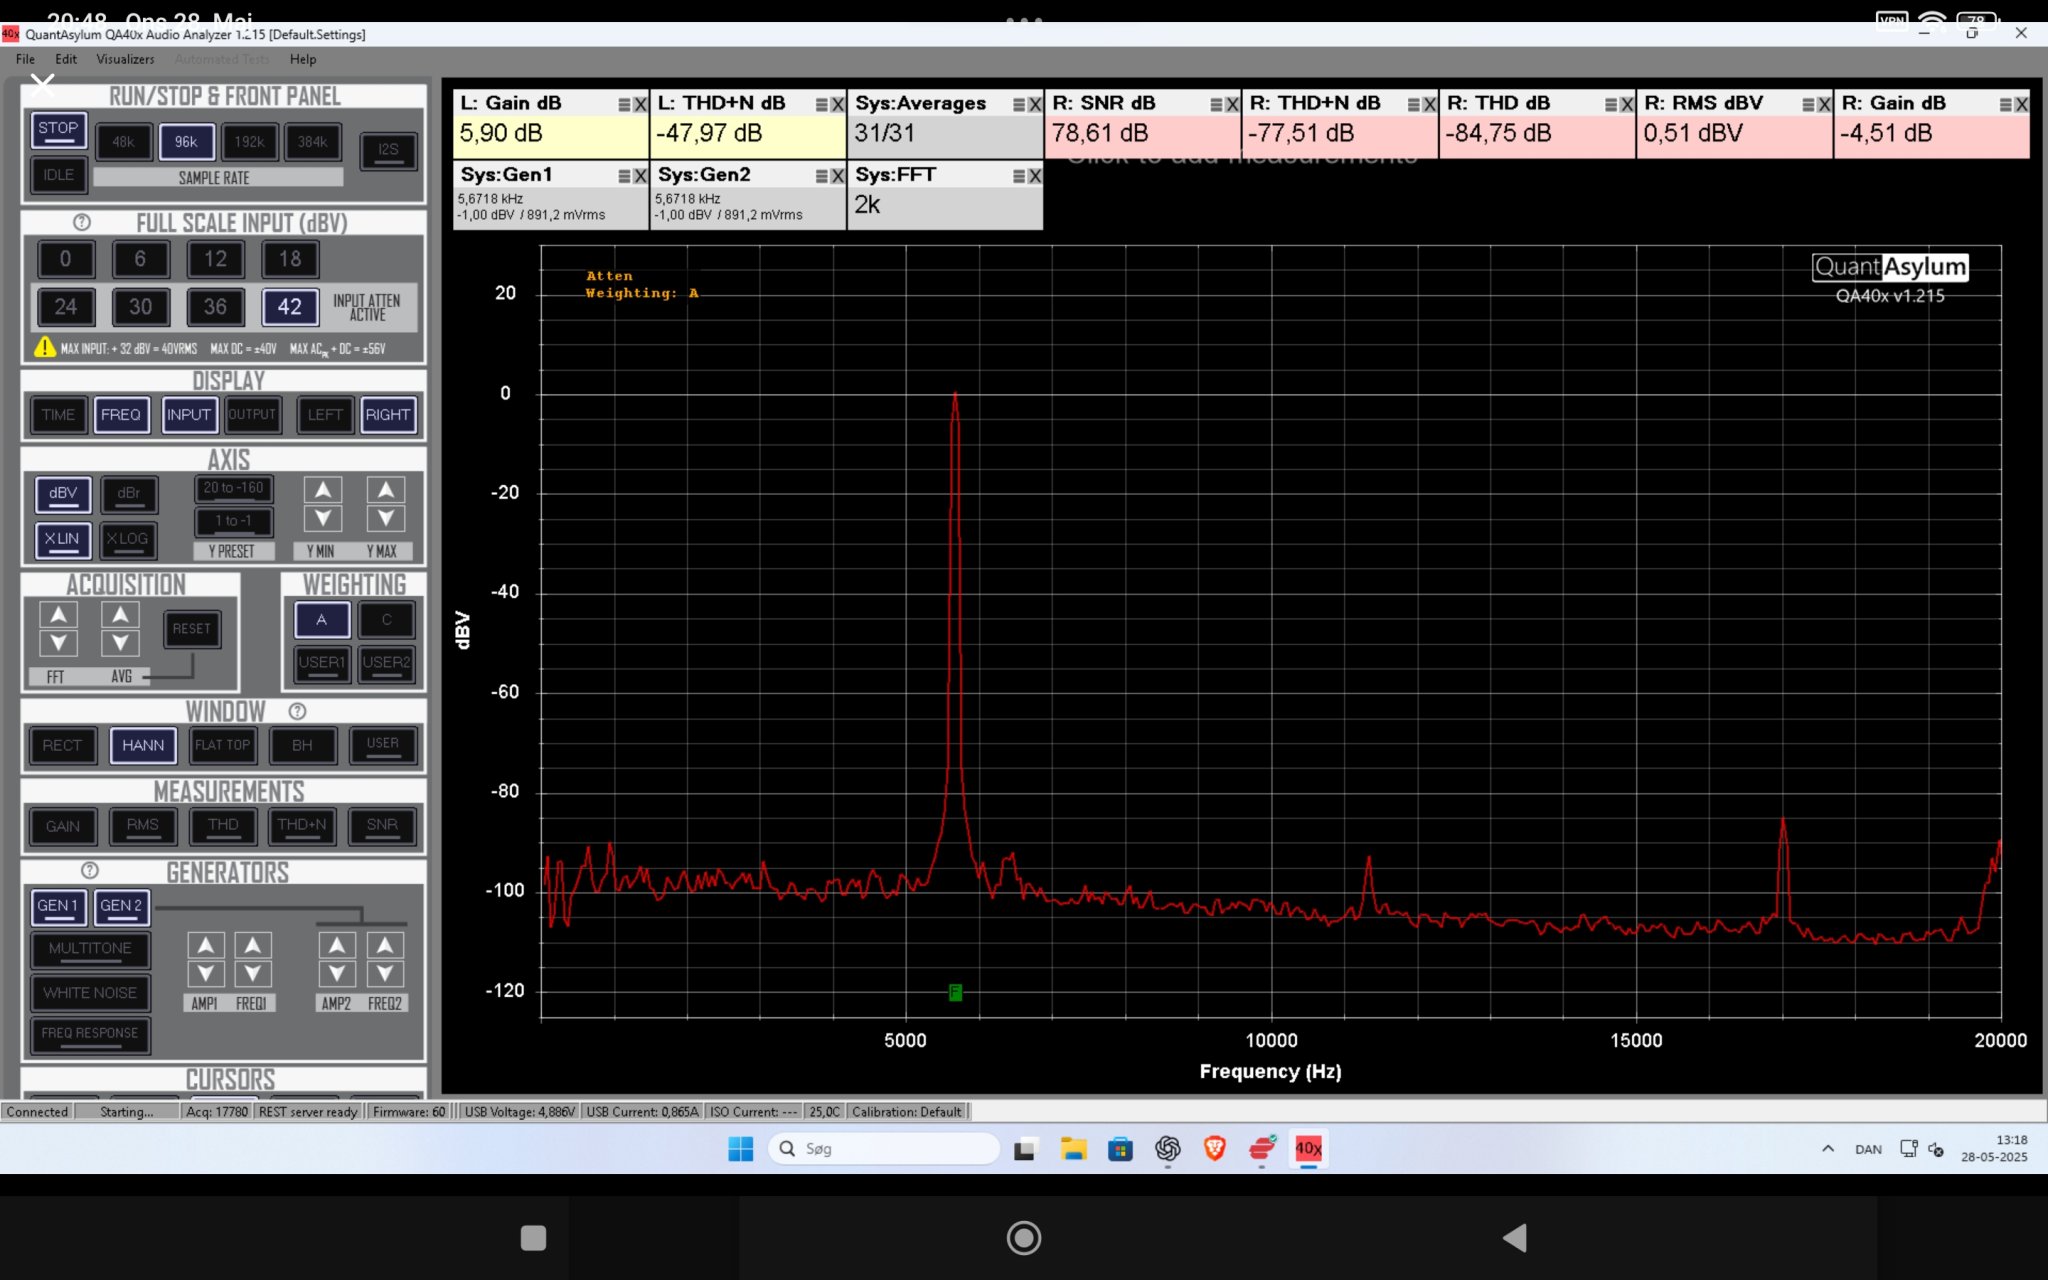Image resolution: width=2048 pixels, height=1280 pixels.
Task: Close the L: THD+N dB measurement tile
Action: [838, 105]
